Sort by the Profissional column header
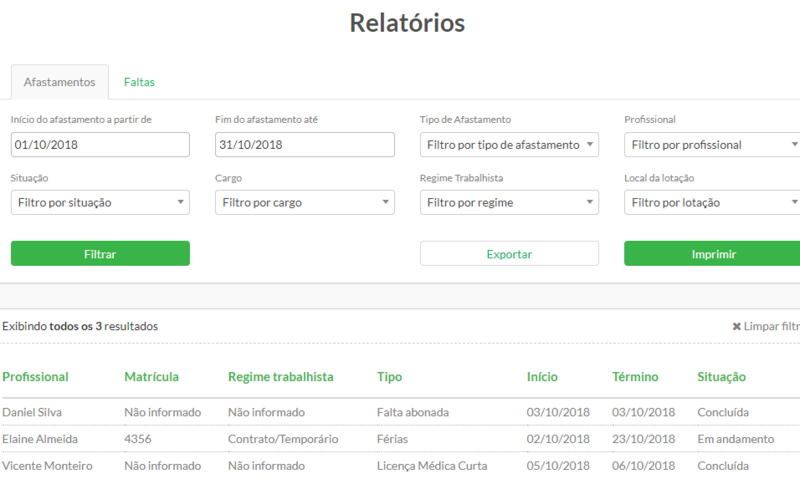 [35, 377]
